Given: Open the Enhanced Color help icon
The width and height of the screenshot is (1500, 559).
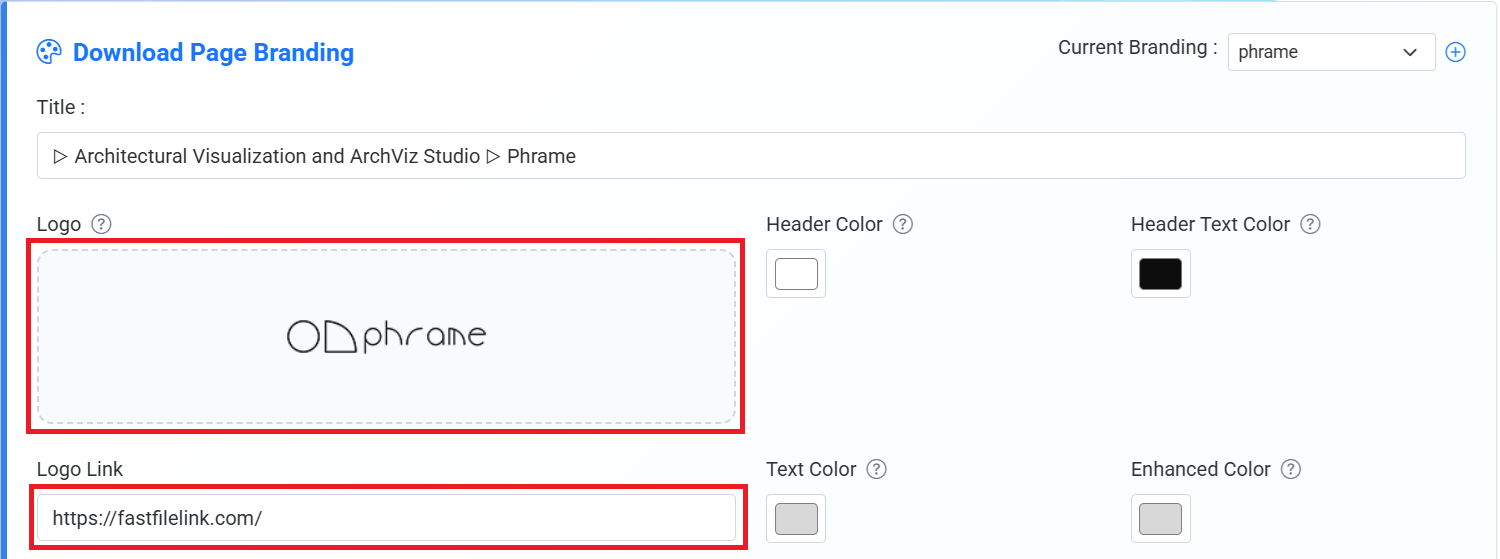Looking at the screenshot, I should pos(1290,469).
